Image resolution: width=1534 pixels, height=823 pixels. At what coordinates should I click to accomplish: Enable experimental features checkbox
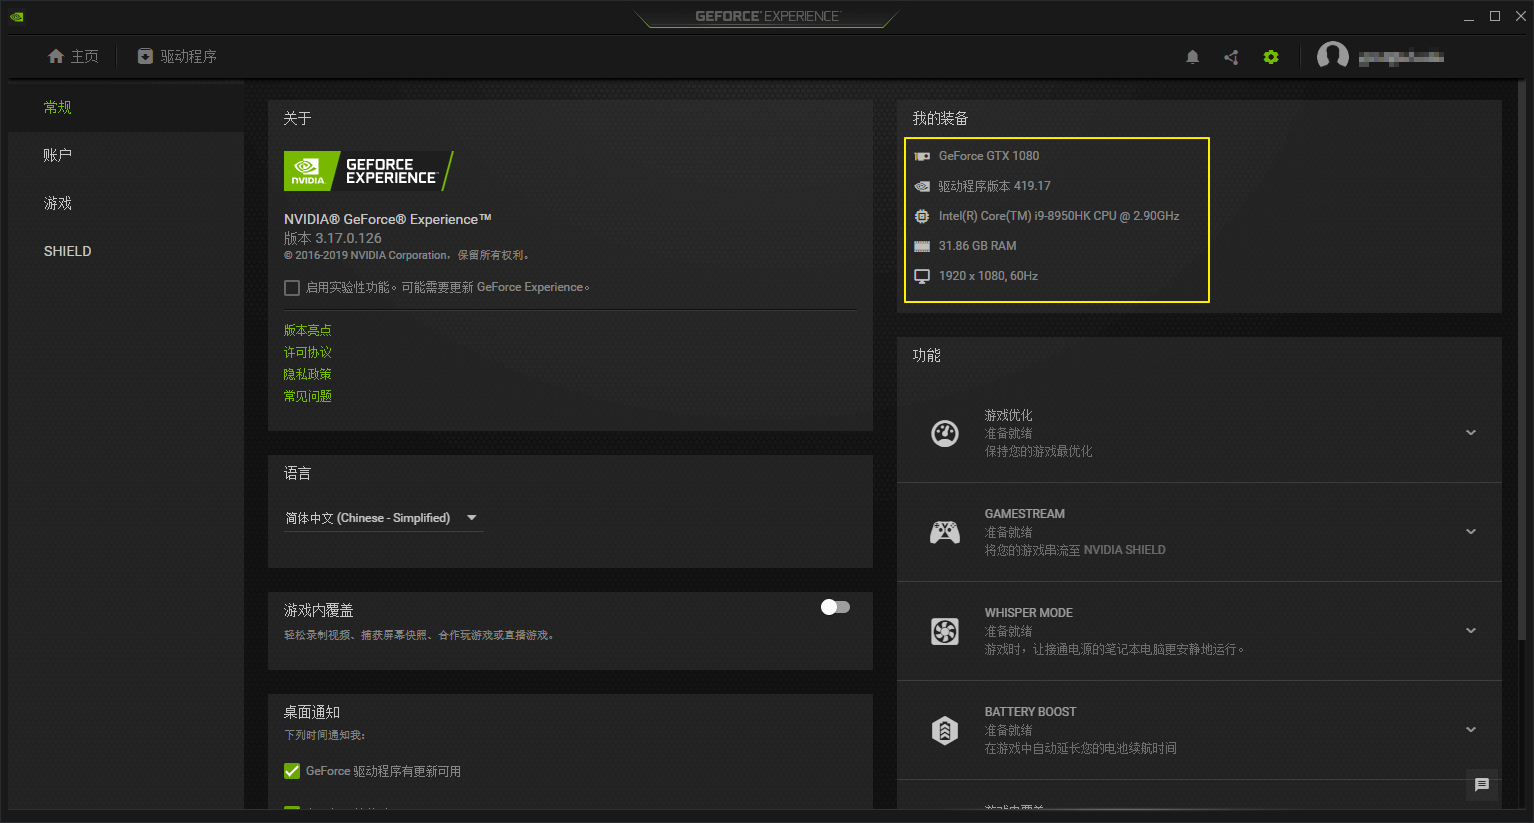[x=292, y=288]
